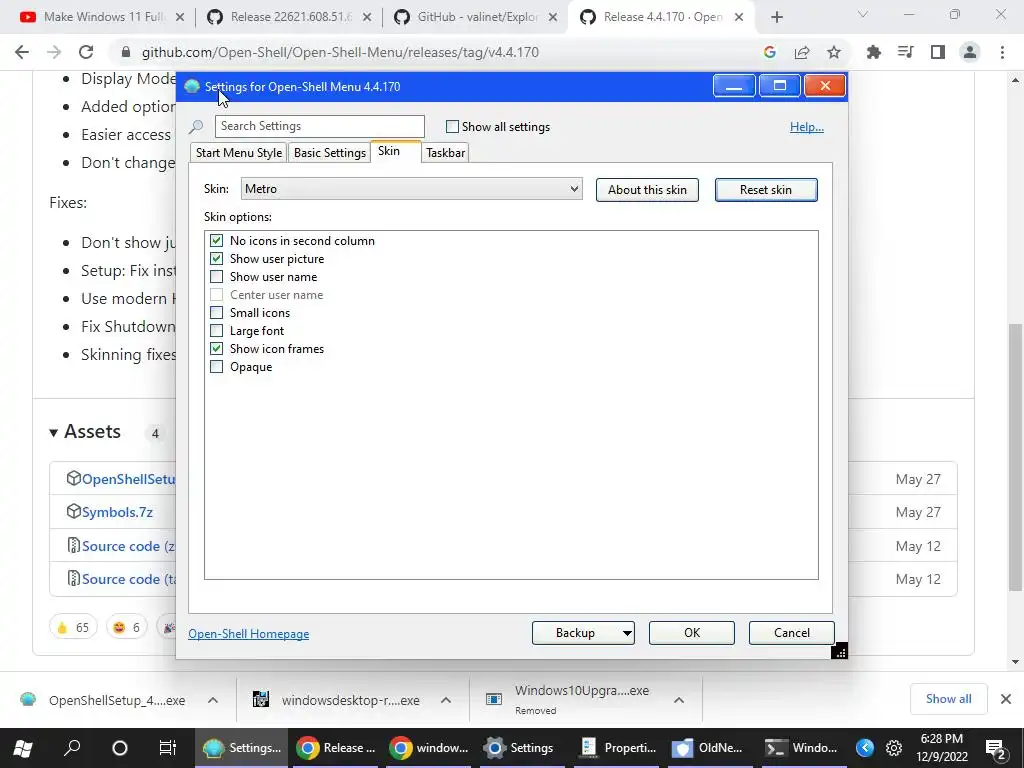Open the Skin dropdown showing Metro
The height and width of the screenshot is (768, 1024).
[x=411, y=189]
